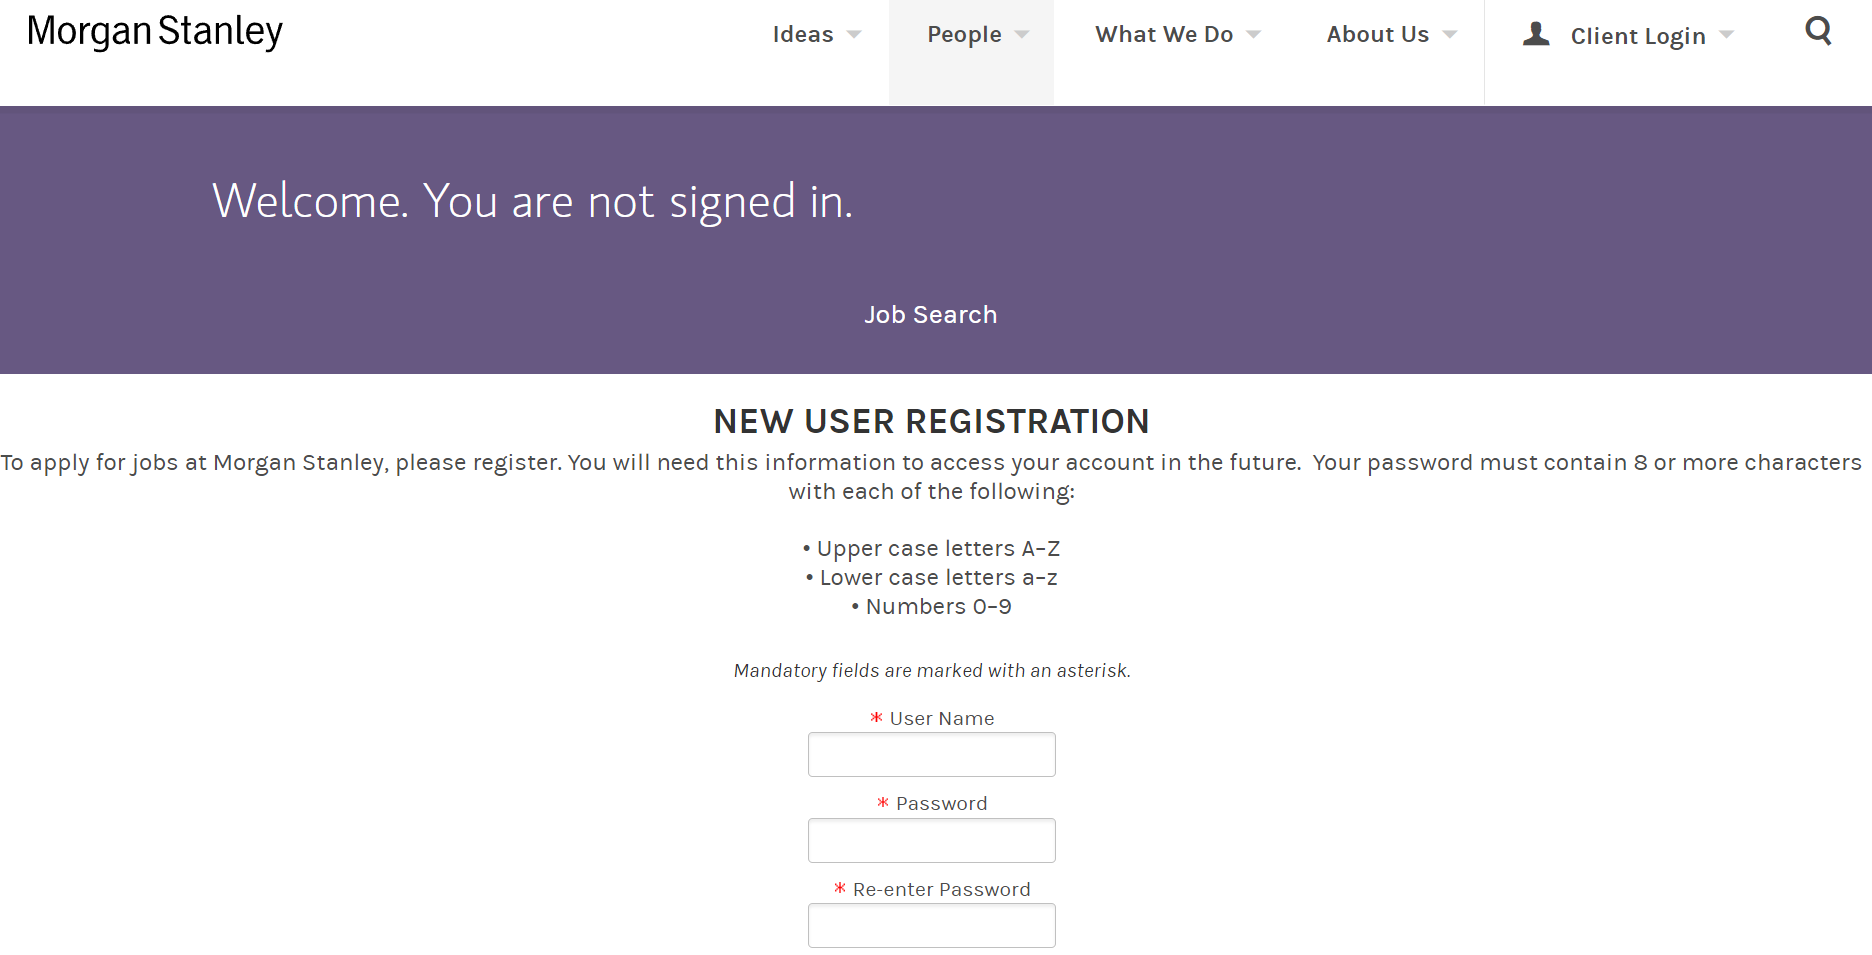Screen dimensions: 1872x955
Task: Click the search magnifier icon
Action: click(1818, 32)
